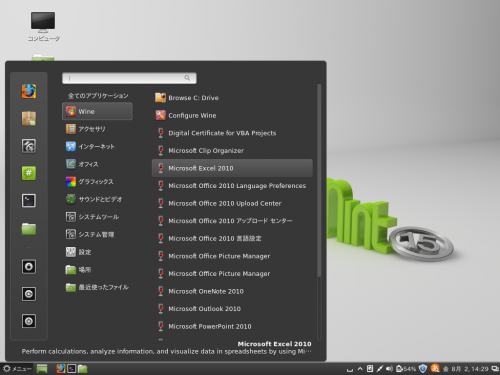Expand the tray up-arrow icon
Viewport: 500px width, 375px height.
(x=360, y=369)
